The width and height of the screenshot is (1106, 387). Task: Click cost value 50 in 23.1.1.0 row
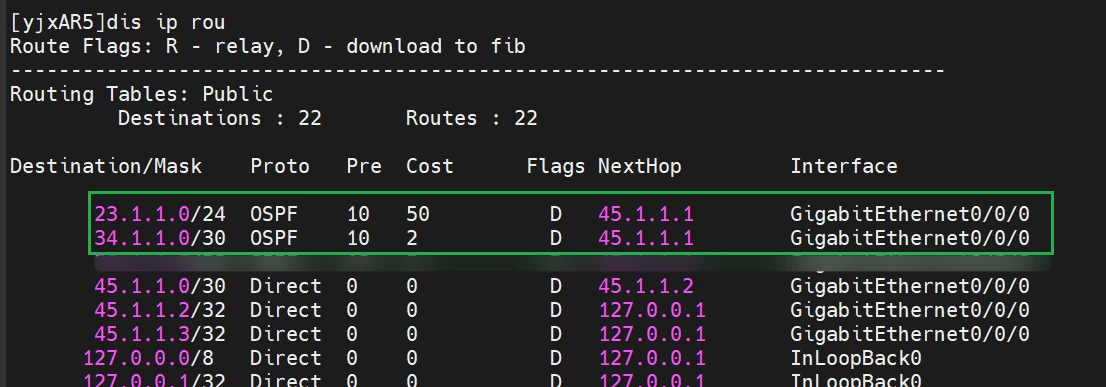pos(418,214)
